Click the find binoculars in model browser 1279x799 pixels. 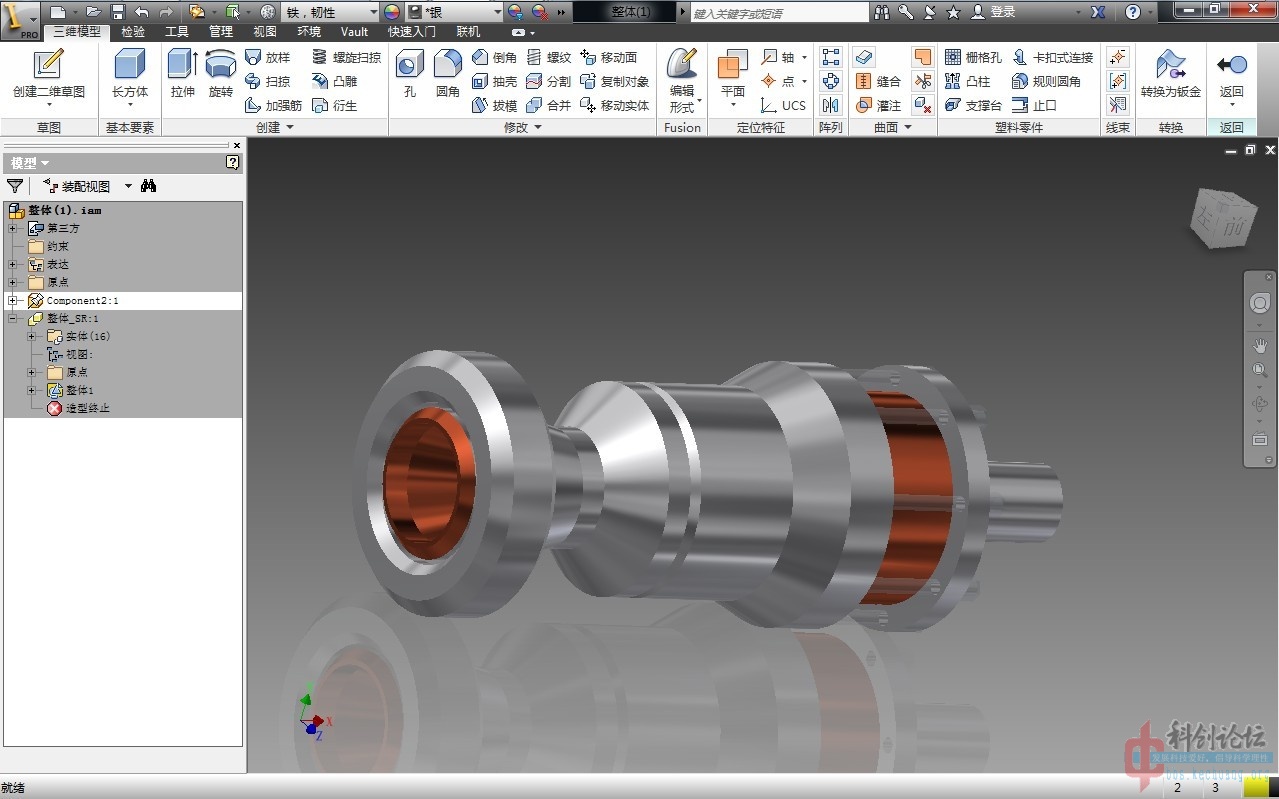click(x=149, y=186)
